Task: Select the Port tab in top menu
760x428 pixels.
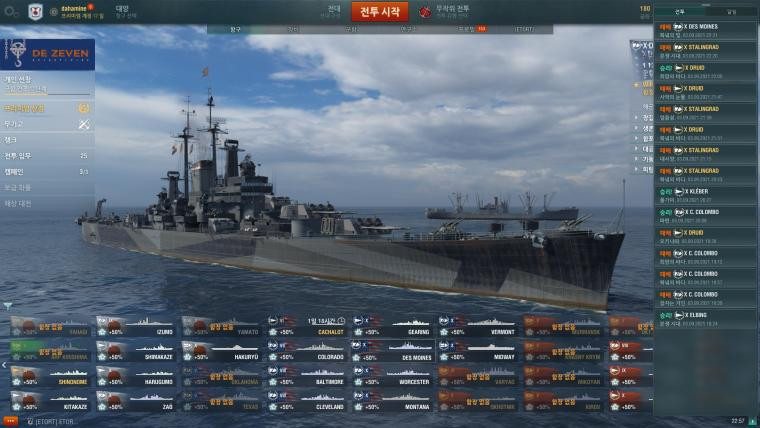Action: (x=235, y=29)
